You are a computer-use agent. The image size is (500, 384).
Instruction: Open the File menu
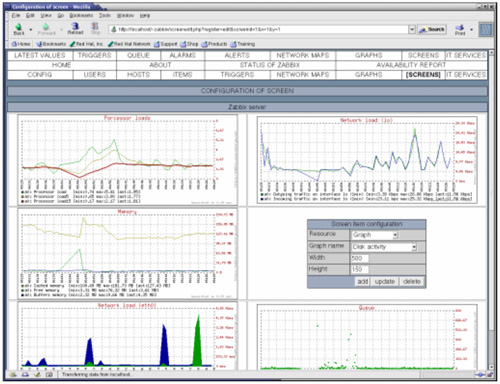[16, 15]
